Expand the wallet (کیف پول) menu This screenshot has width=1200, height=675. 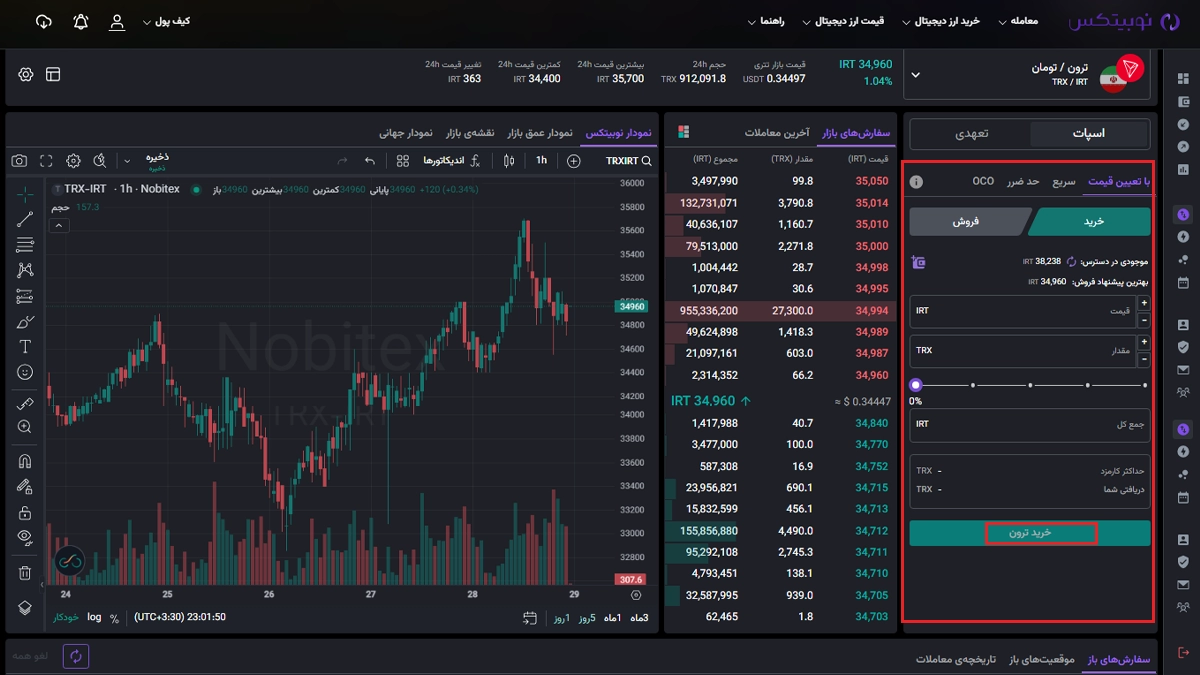[167, 21]
